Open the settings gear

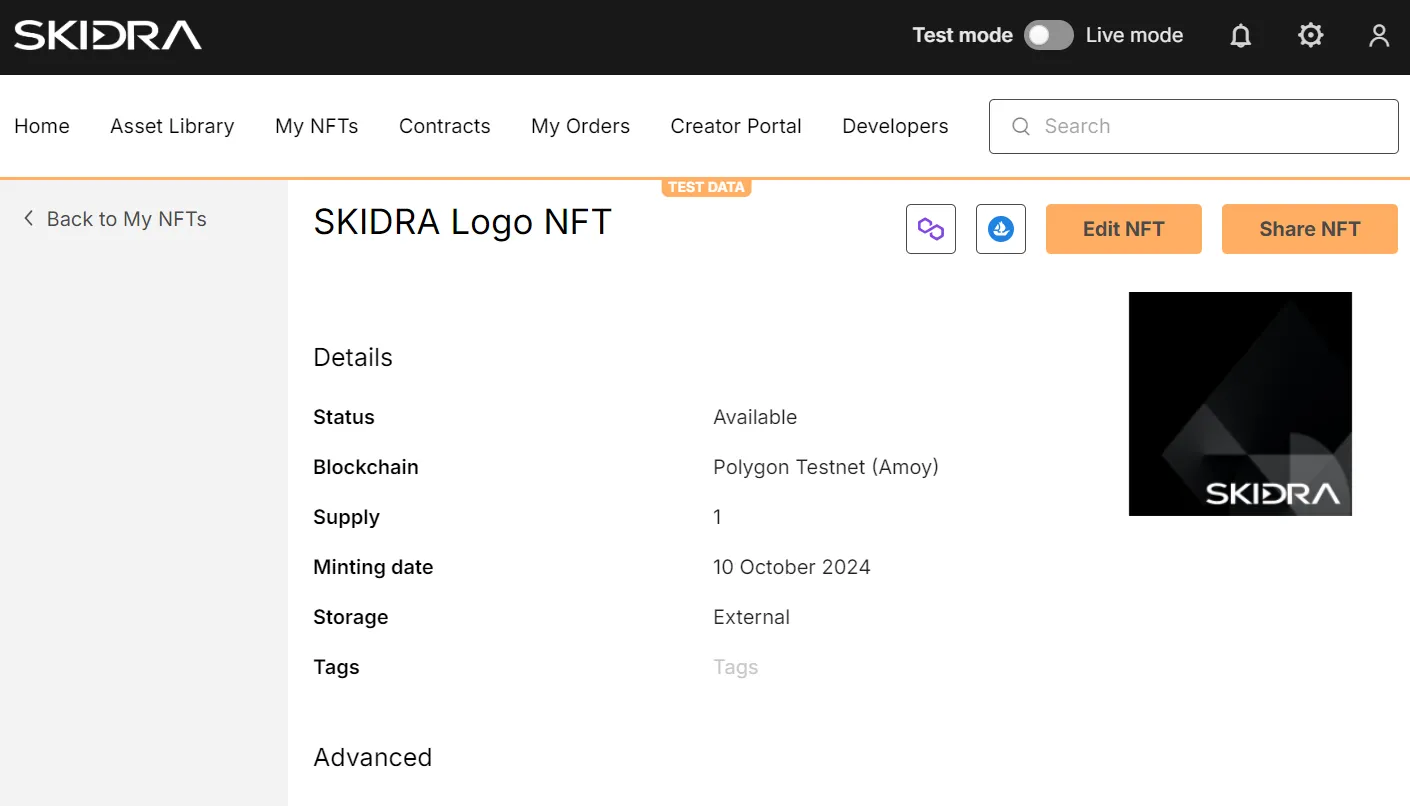[1310, 36]
